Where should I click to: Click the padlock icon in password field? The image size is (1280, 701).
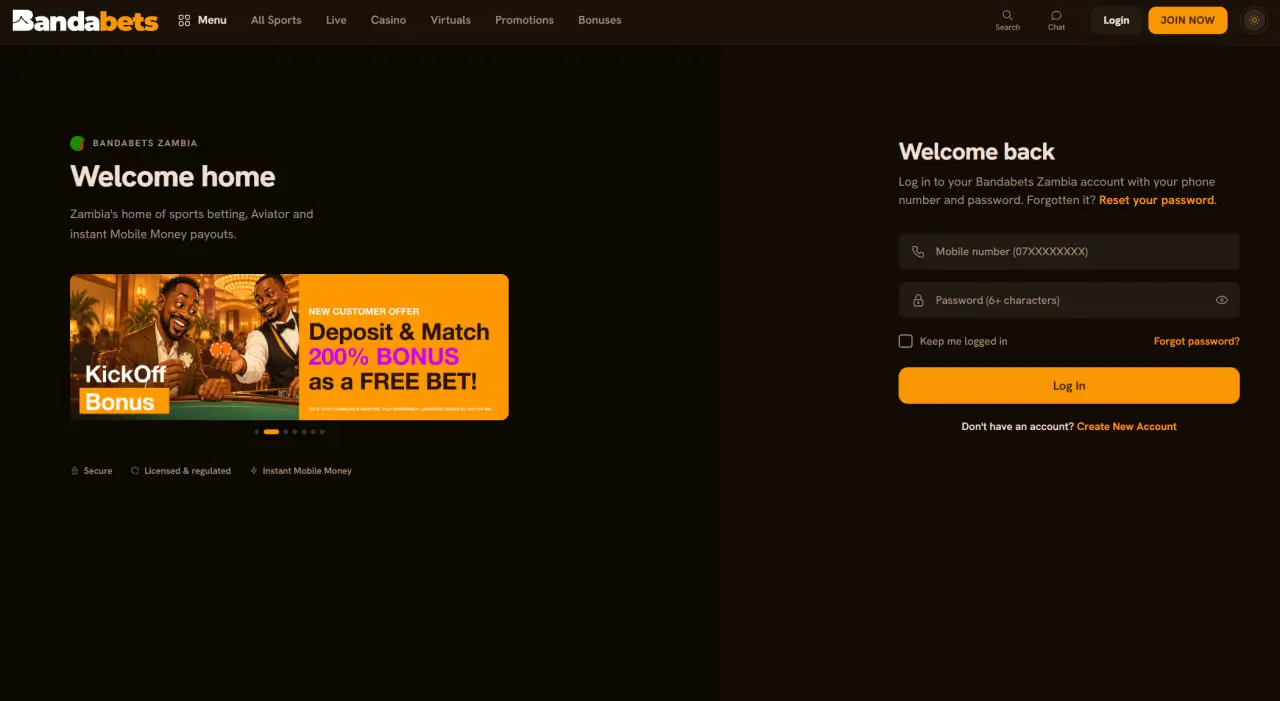click(x=918, y=300)
